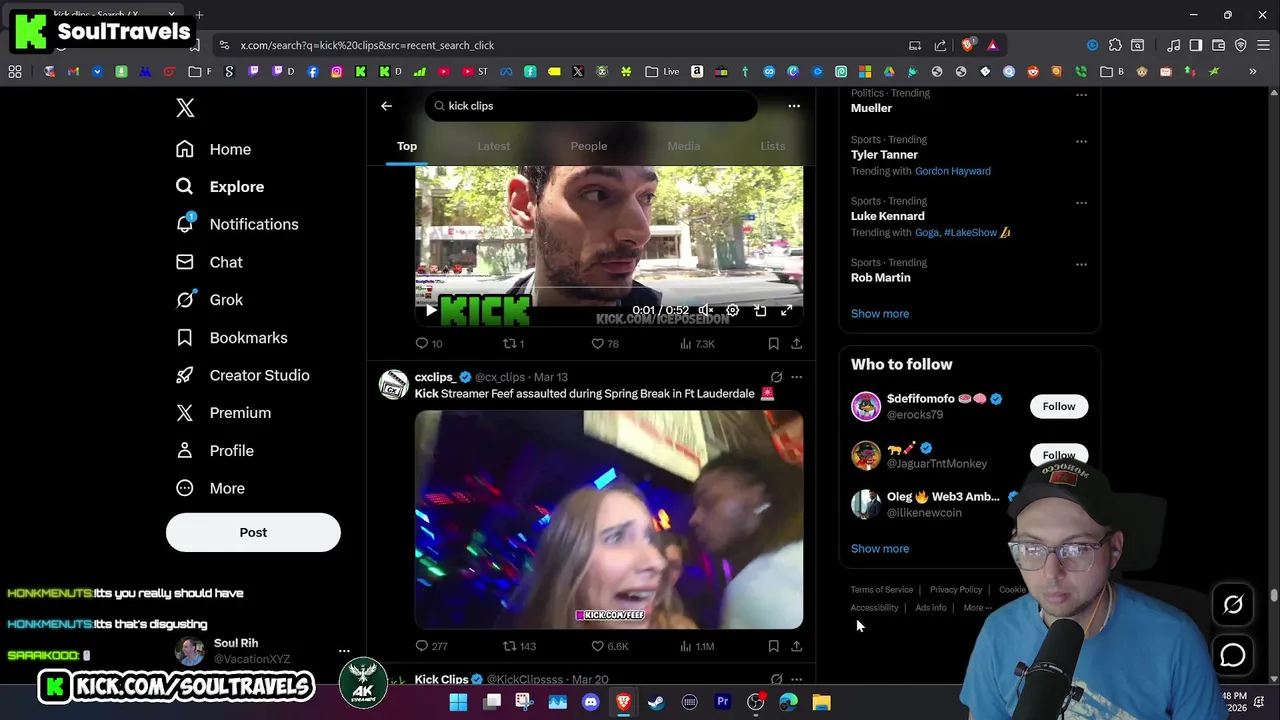The width and height of the screenshot is (1280, 720).
Task: Like the post with 6.6K likes
Action: pos(609,646)
